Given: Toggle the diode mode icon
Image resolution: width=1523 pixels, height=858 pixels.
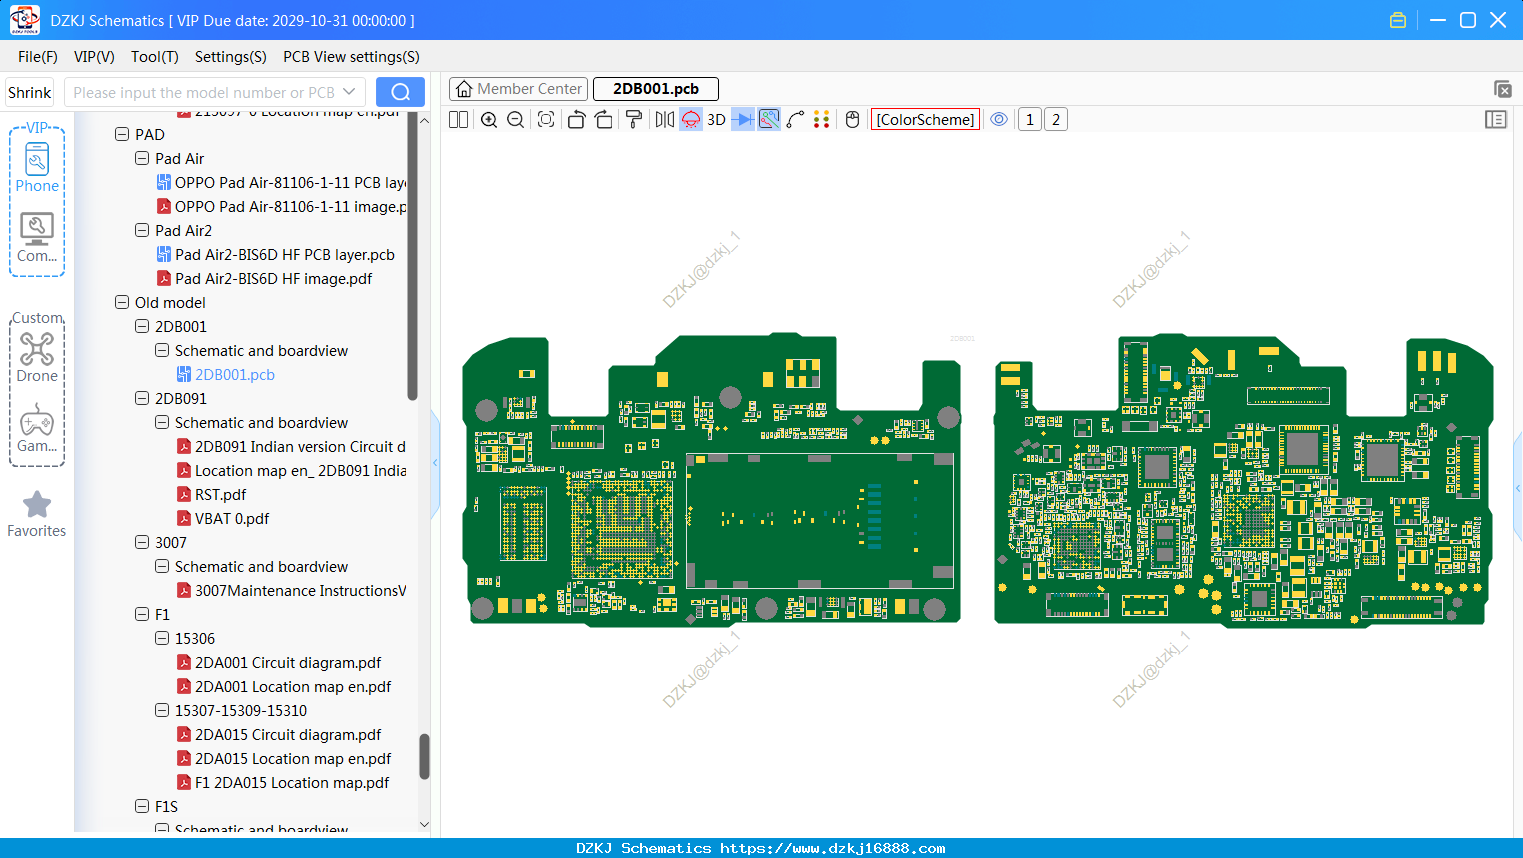Looking at the screenshot, I should [x=743, y=119].
